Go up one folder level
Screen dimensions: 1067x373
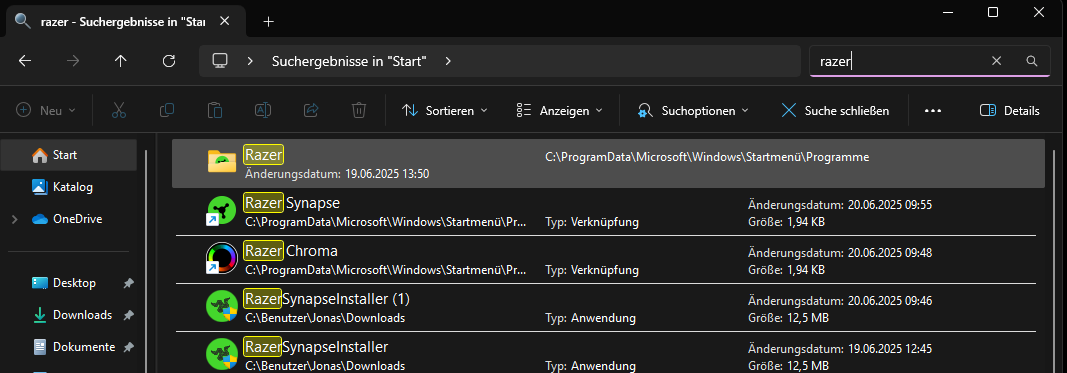(121, 61)
